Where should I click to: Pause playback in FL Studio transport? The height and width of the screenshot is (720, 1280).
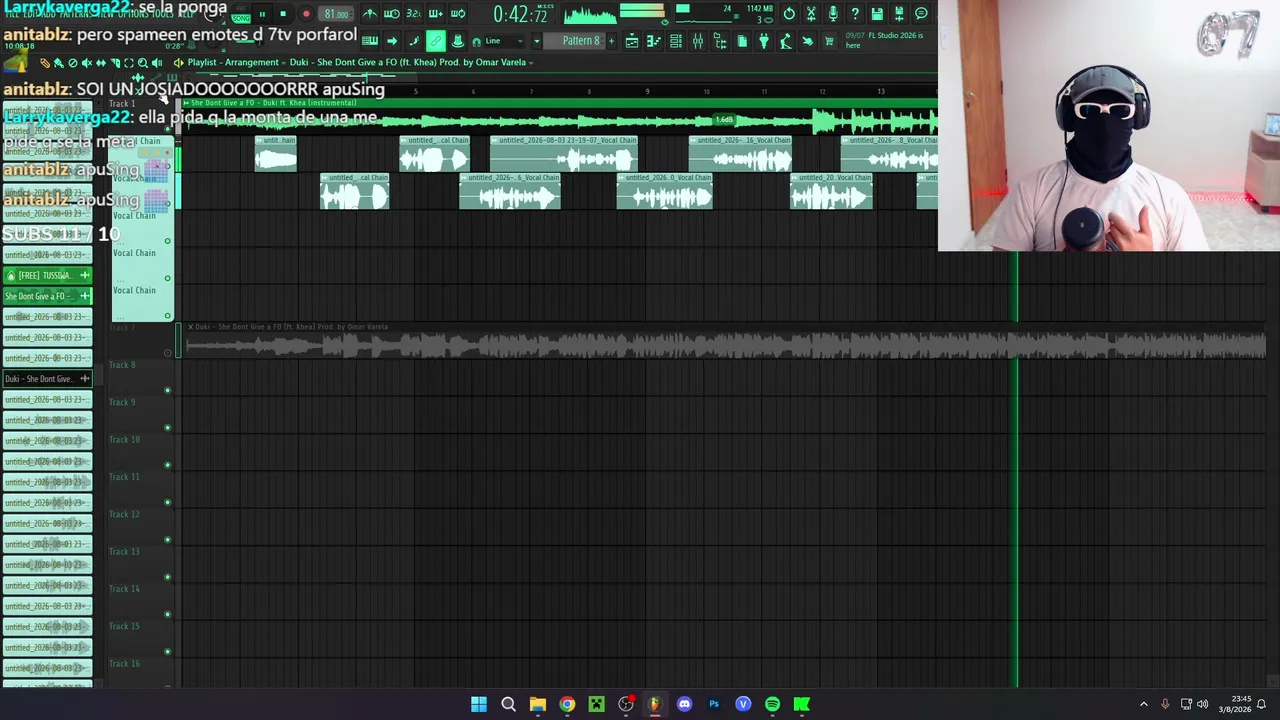click(x=262, y=14)
